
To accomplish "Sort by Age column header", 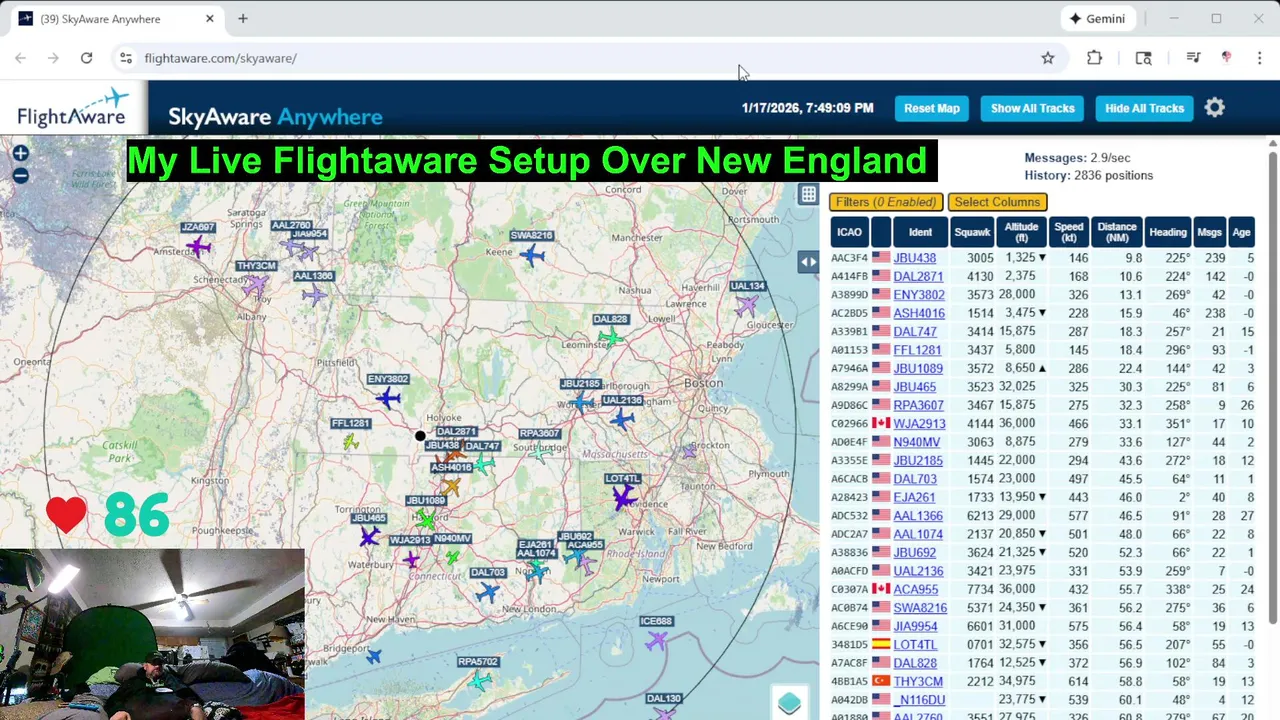I will (1241, 232).
